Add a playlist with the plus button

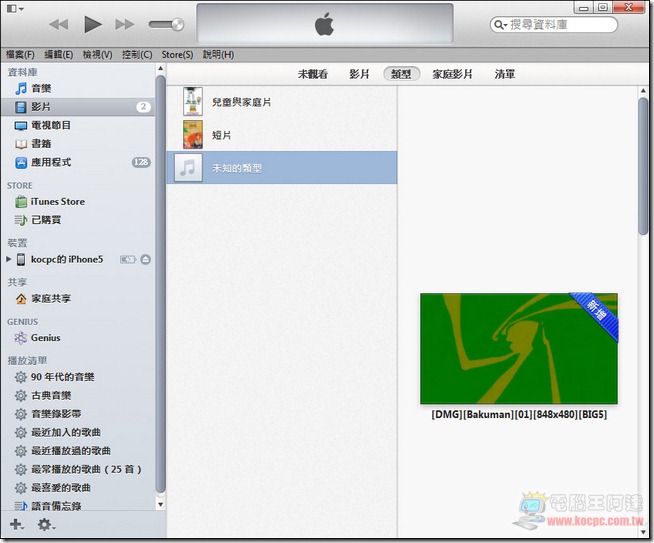click(16, 524)
